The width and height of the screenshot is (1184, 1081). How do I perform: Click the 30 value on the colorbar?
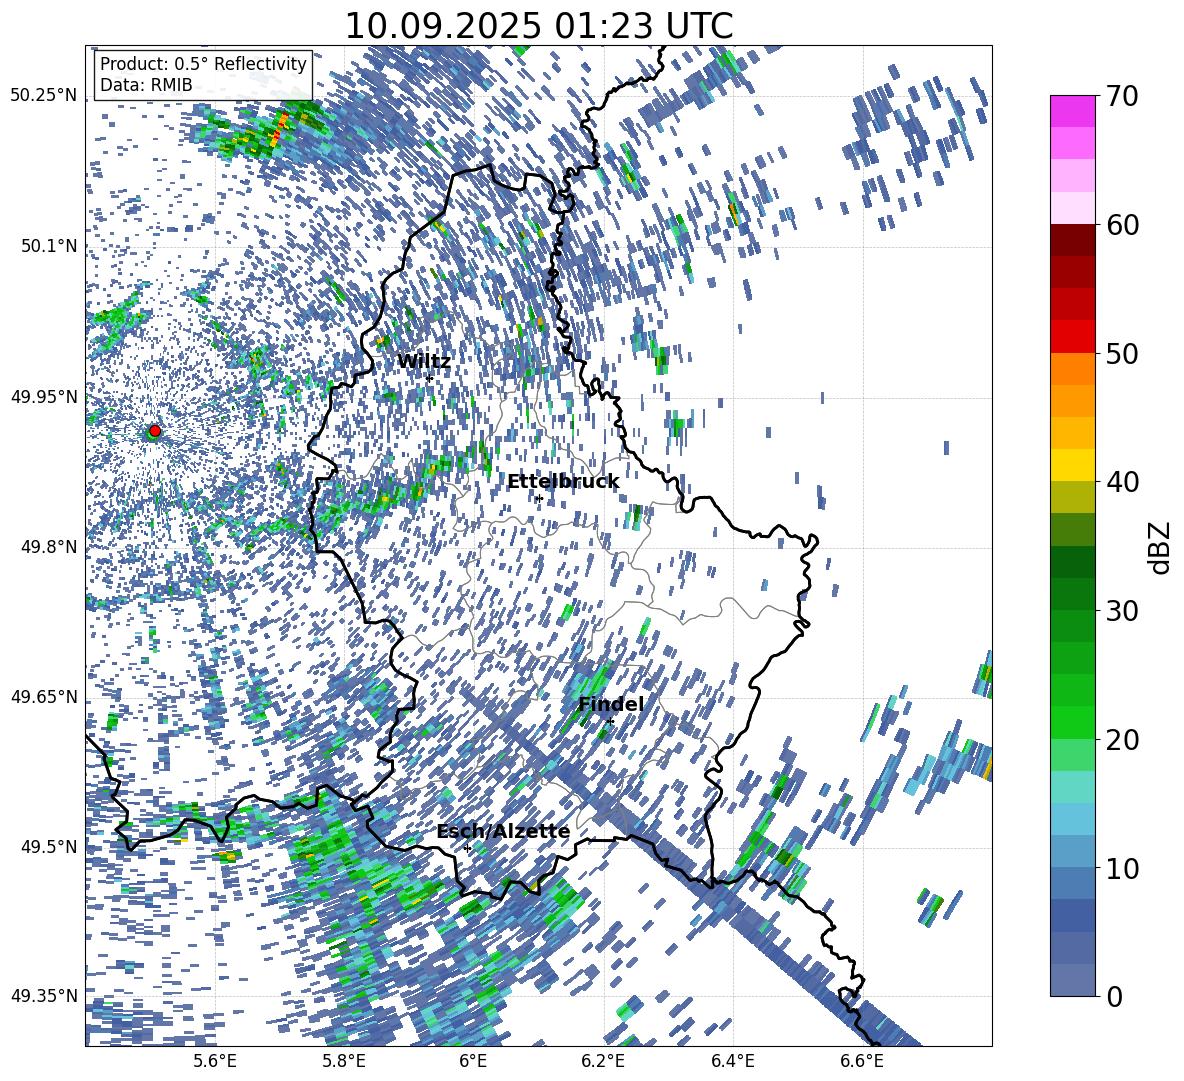tap(1121, 611)
